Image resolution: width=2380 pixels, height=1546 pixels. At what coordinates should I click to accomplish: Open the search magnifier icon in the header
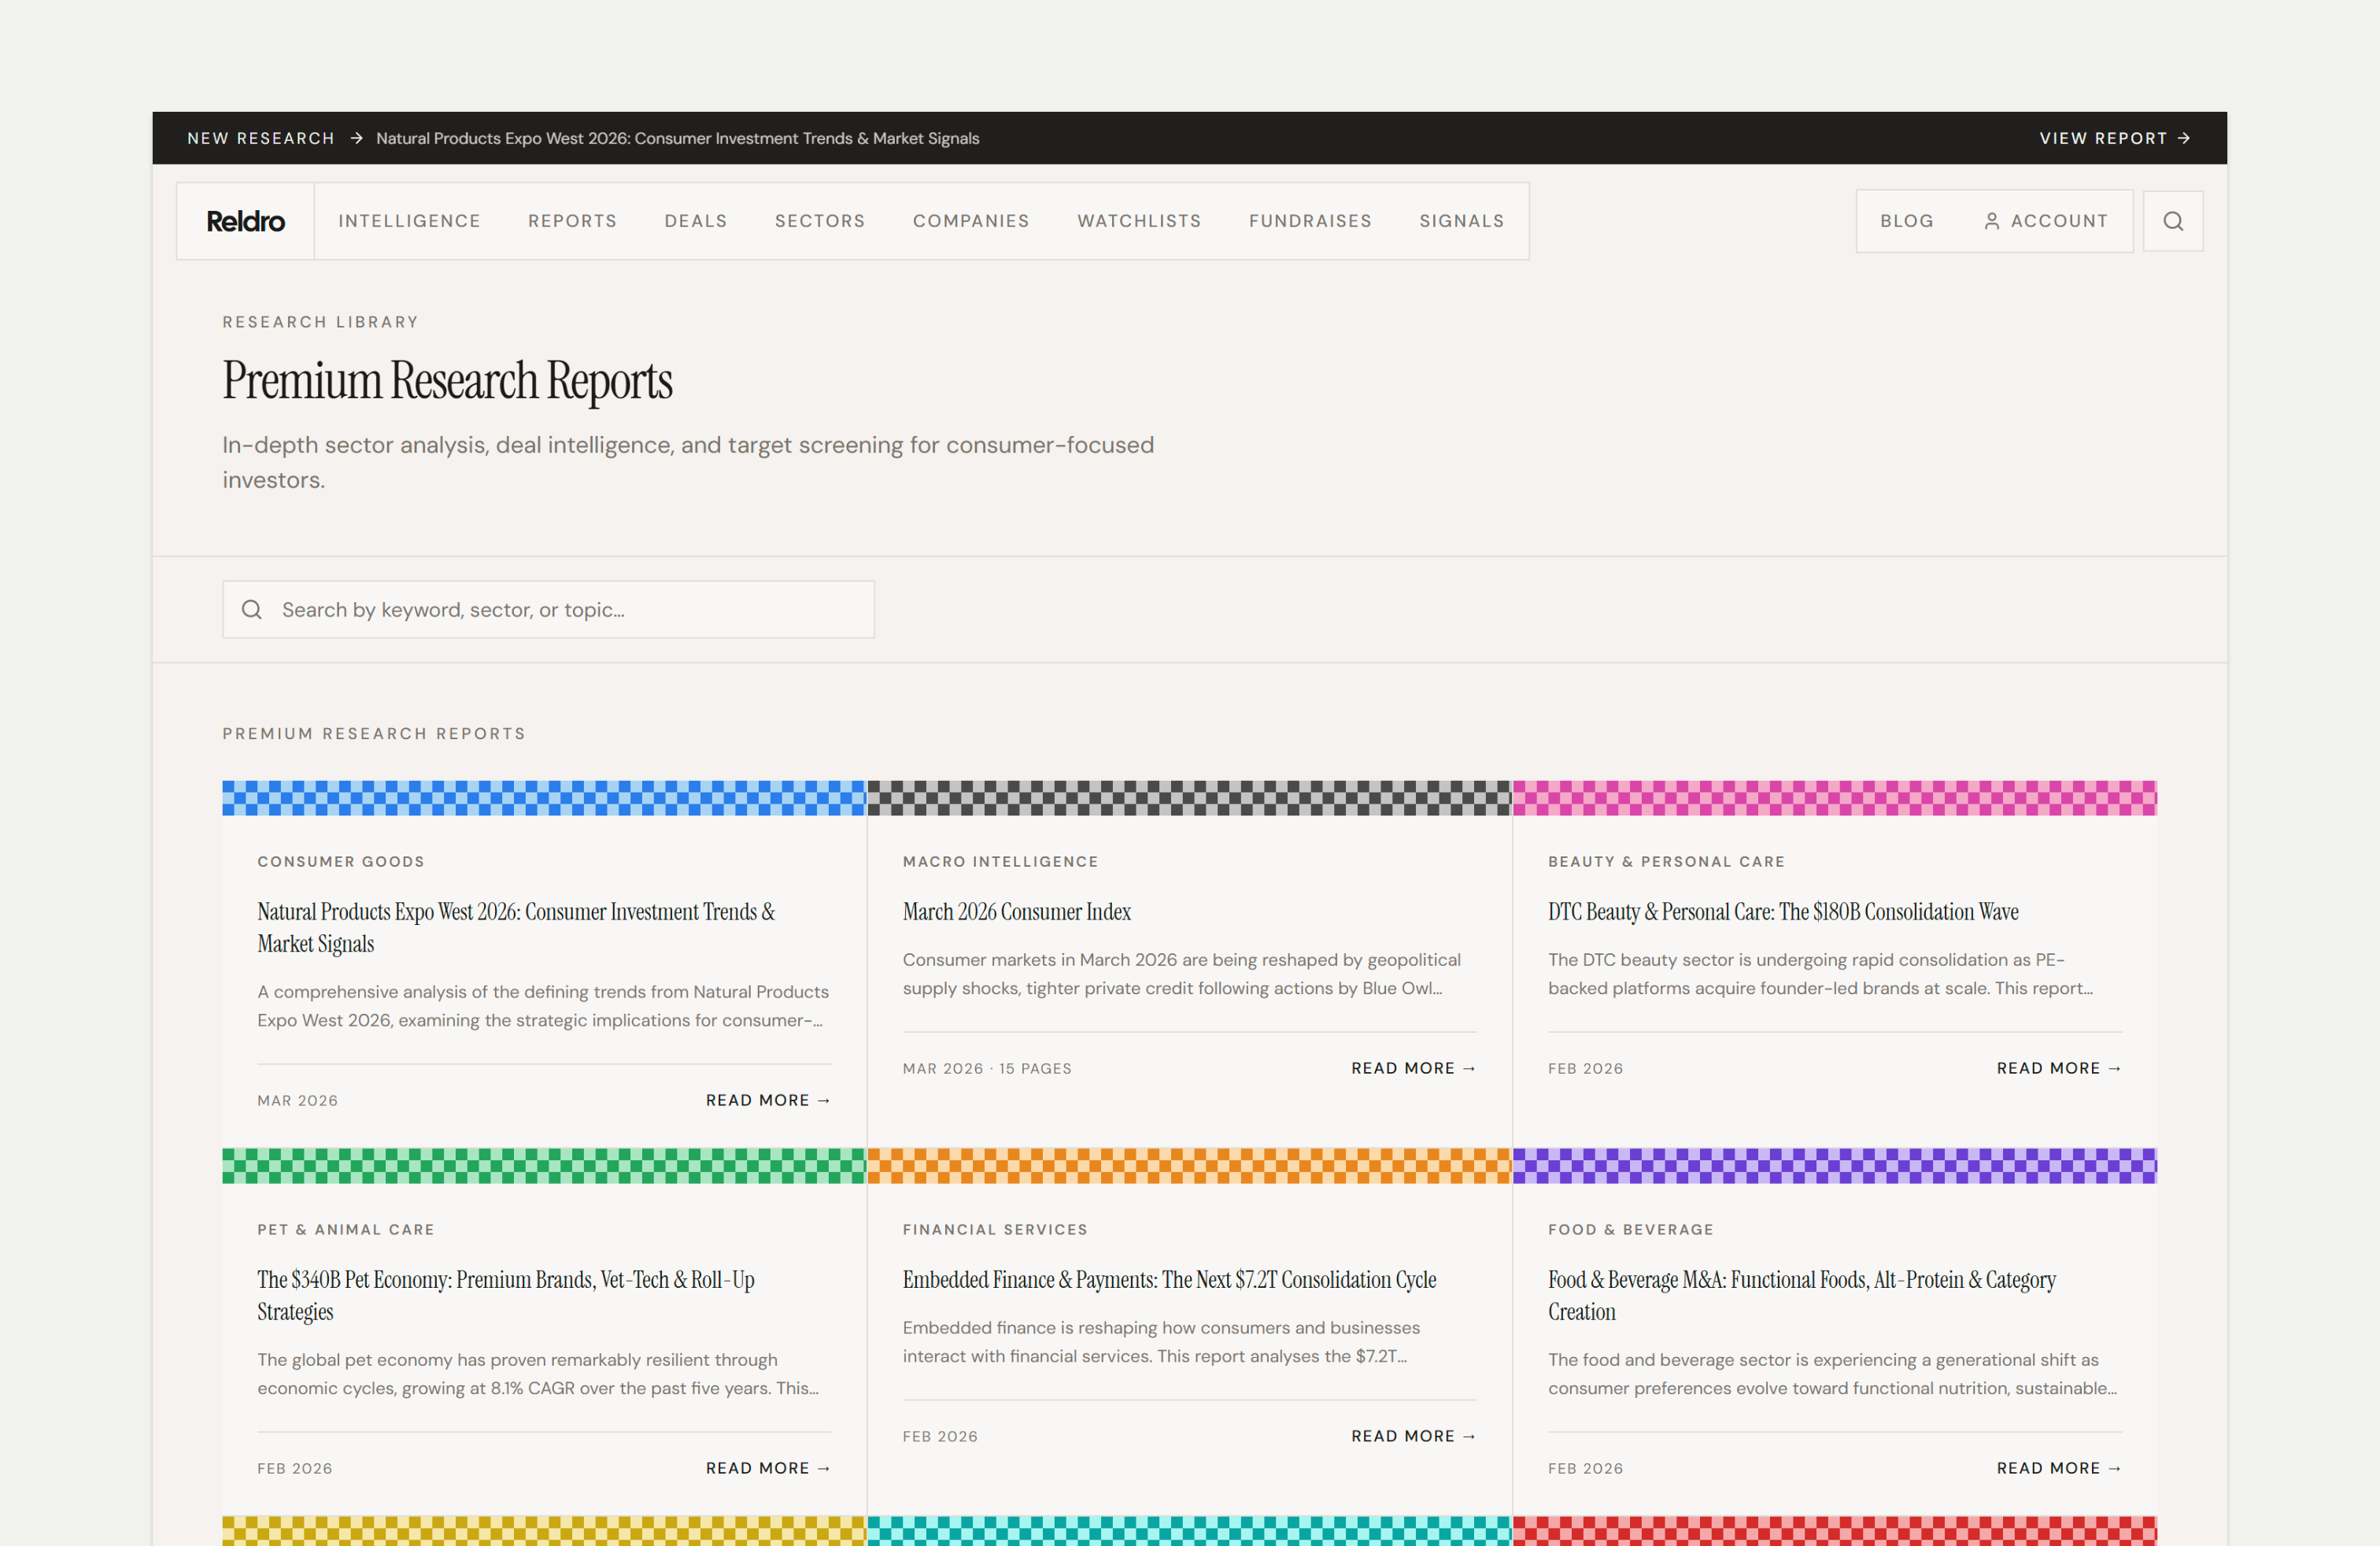[x=2172, y=220]
